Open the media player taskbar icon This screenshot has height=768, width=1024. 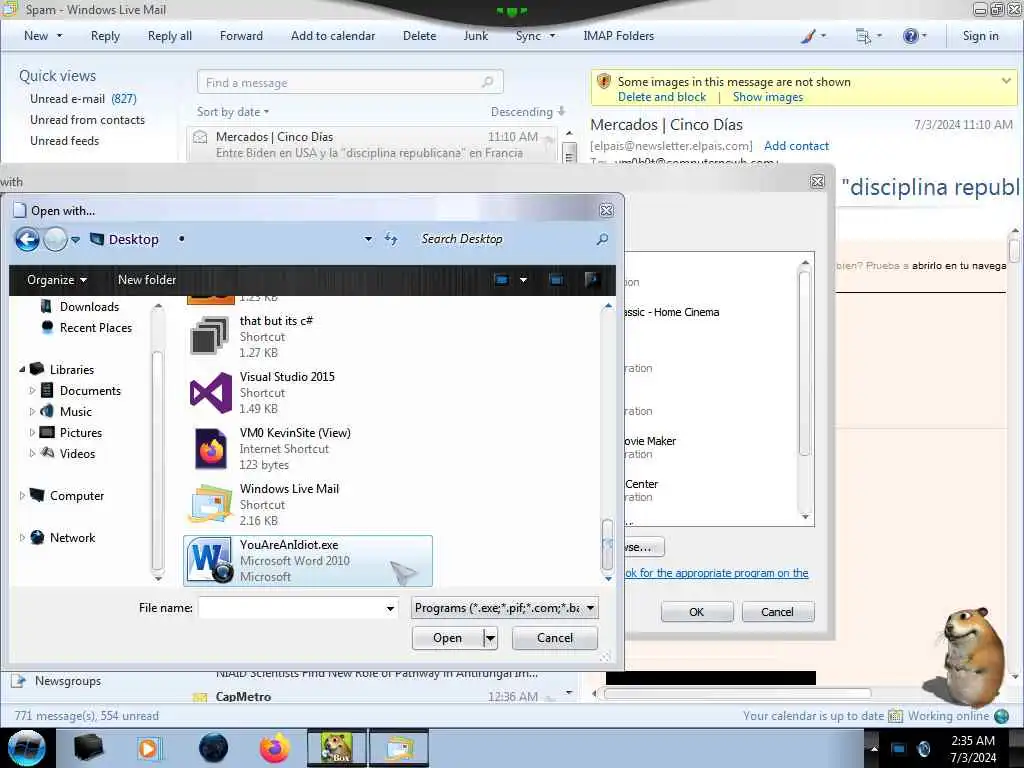click(x=148, y=748)
